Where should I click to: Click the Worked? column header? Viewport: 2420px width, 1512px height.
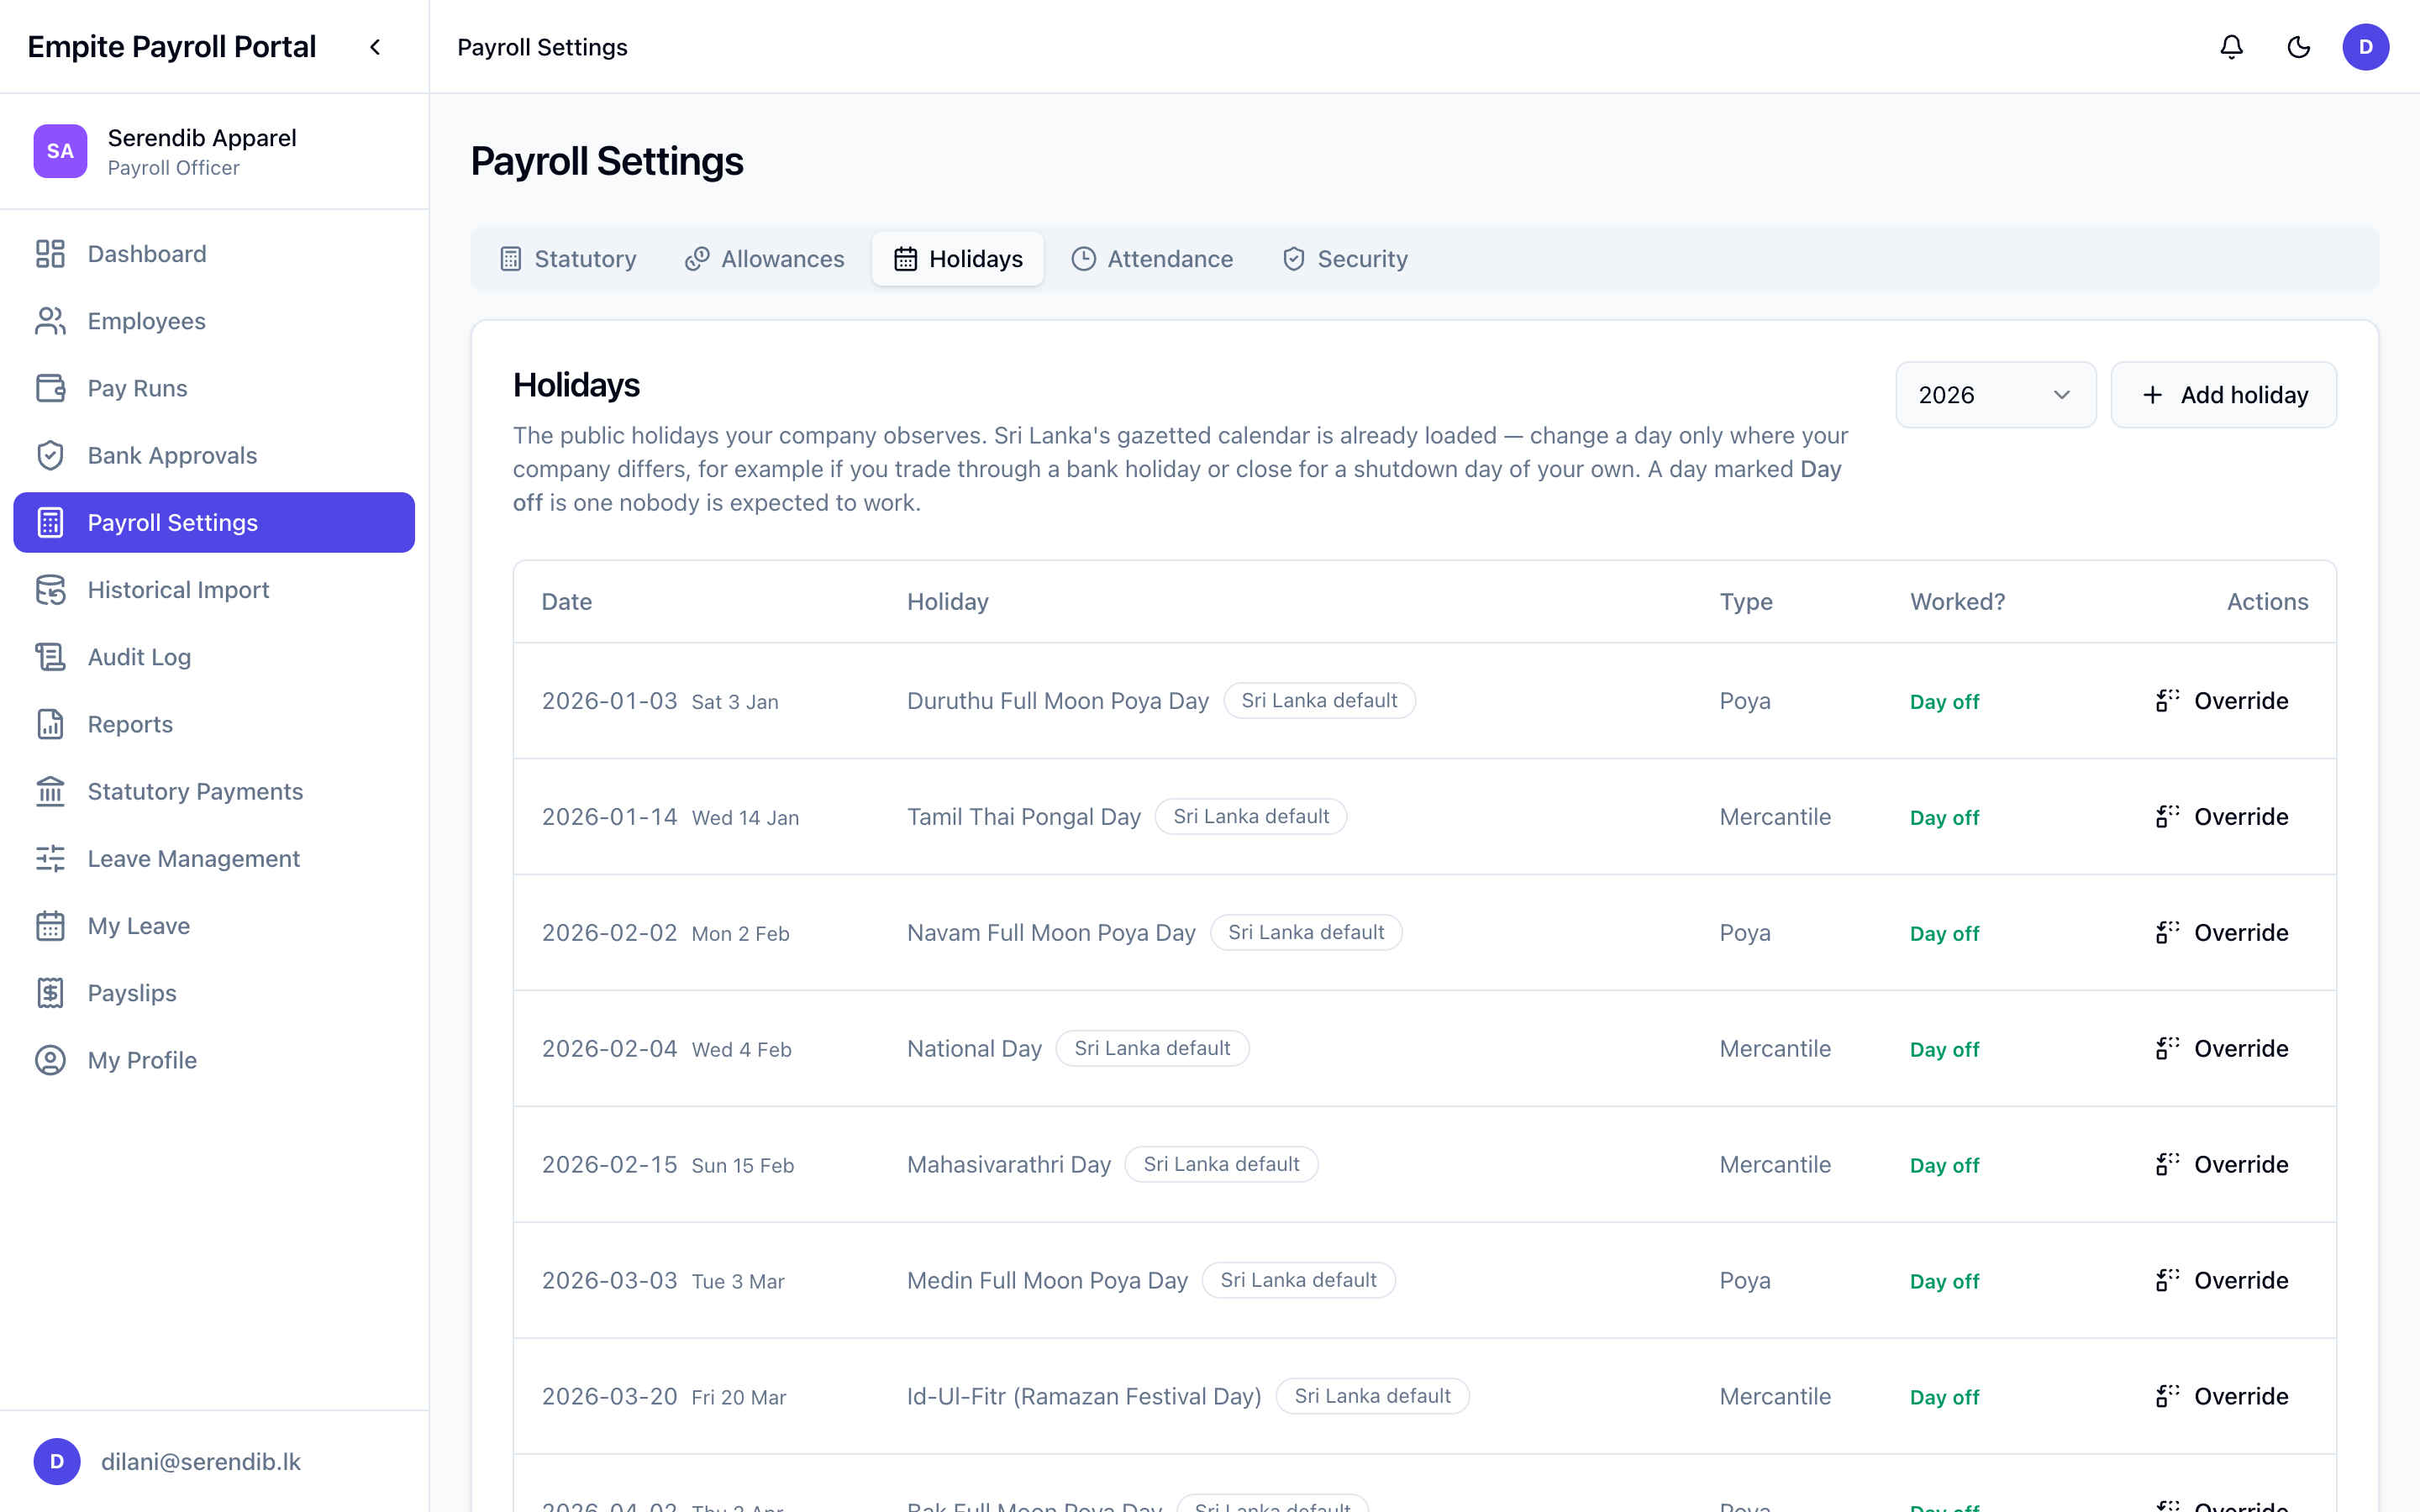click(1957, 602)
